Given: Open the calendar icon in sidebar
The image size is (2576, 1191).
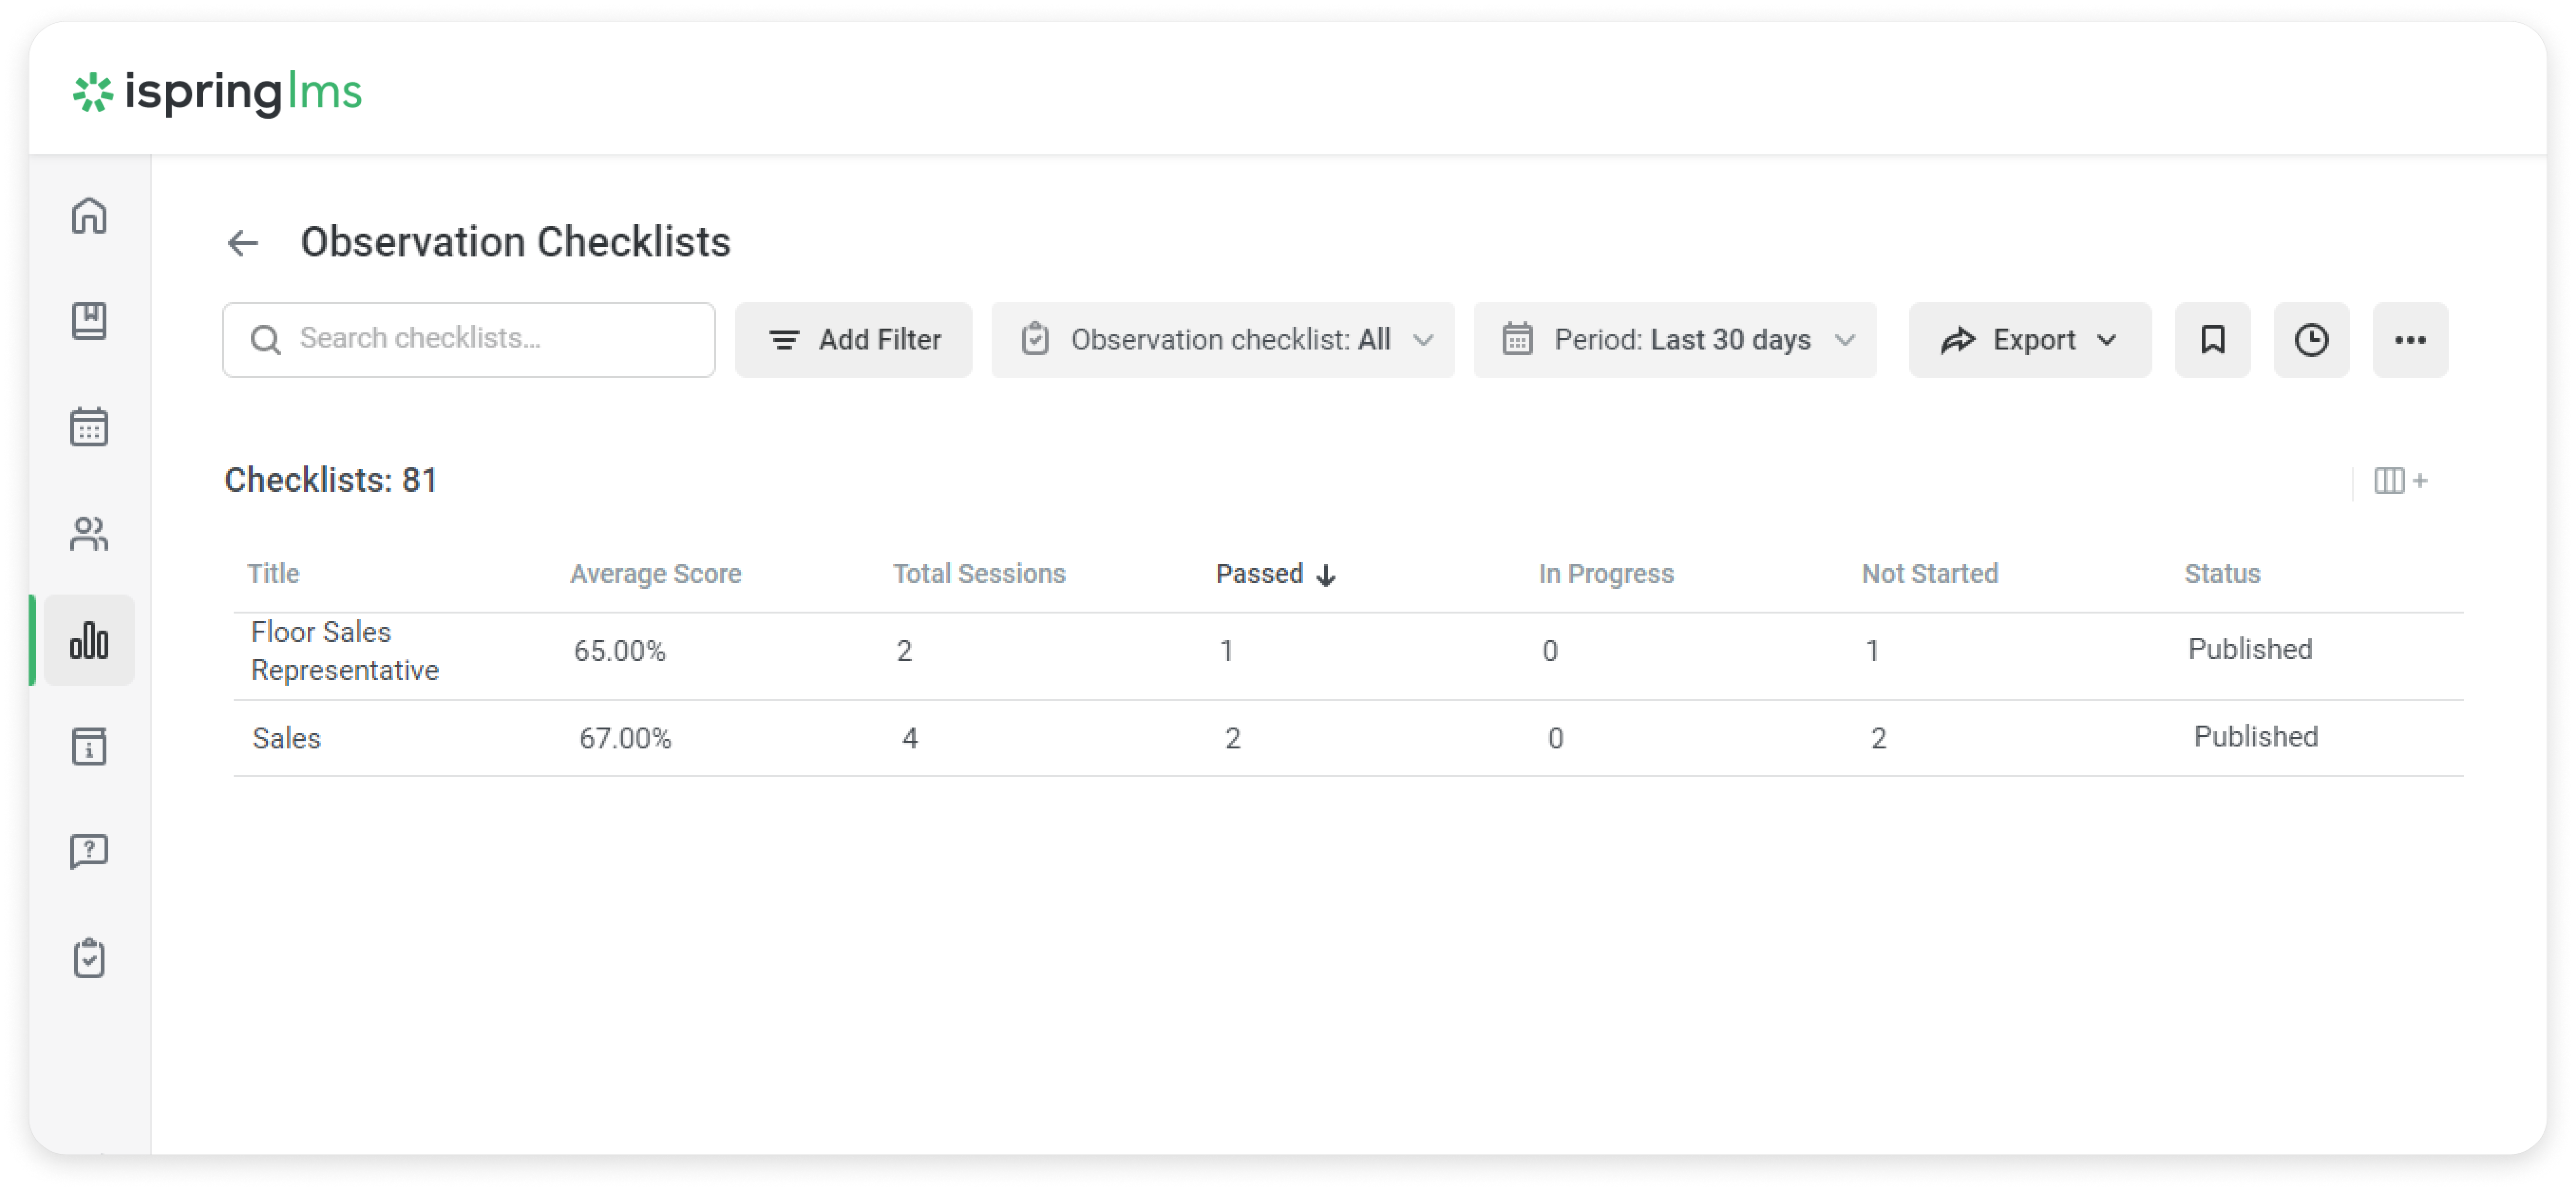Looking at the screenshot, I should coord(89,427).
